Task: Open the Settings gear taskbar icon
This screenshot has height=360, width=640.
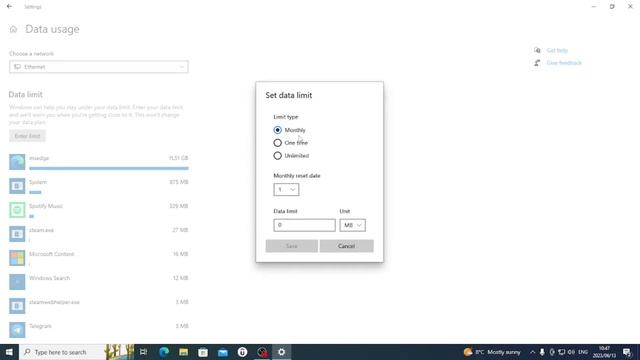Action: (281, 352)
